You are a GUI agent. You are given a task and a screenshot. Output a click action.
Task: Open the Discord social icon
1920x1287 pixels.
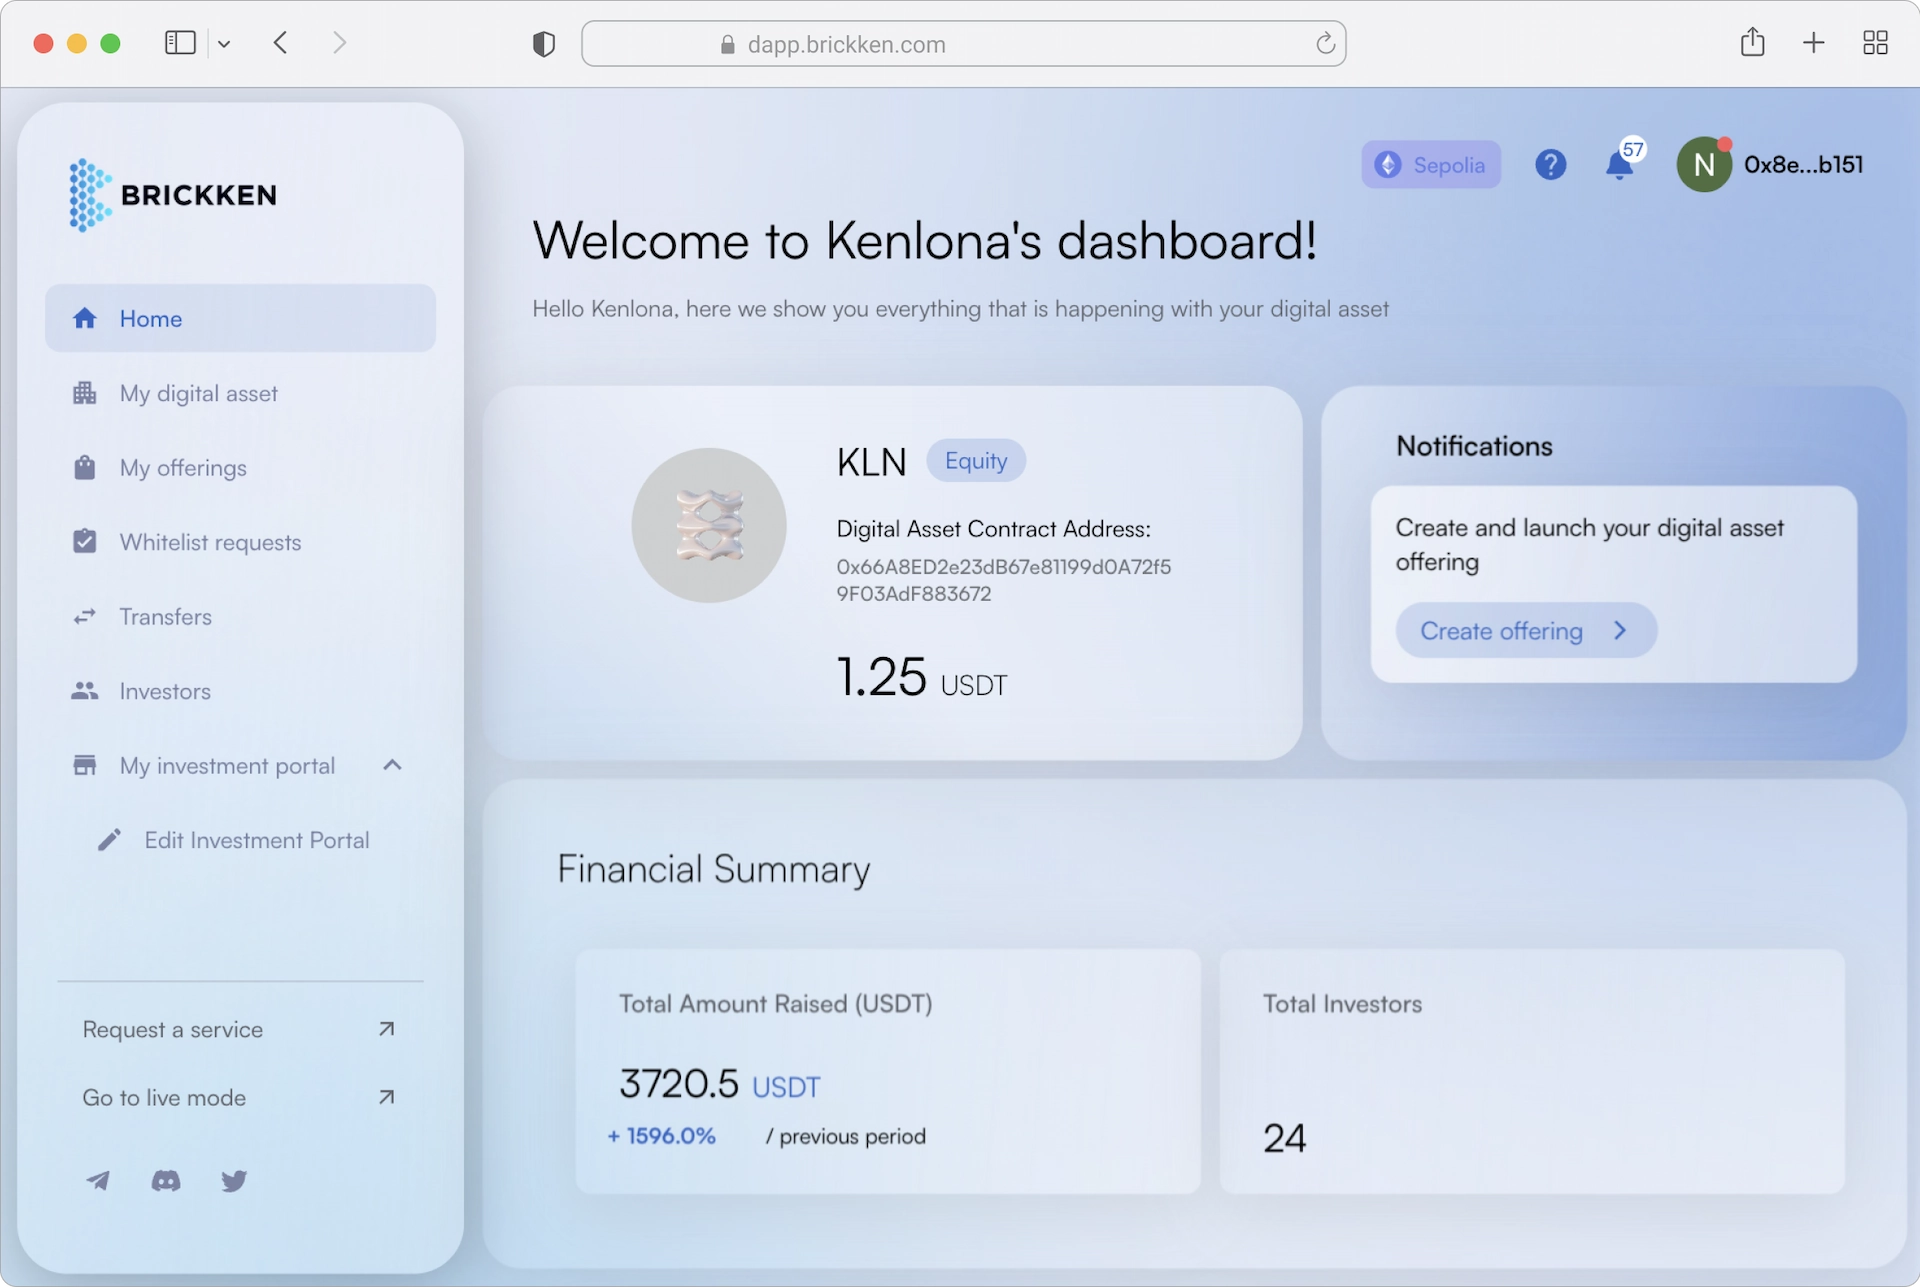pos(166,1181)
